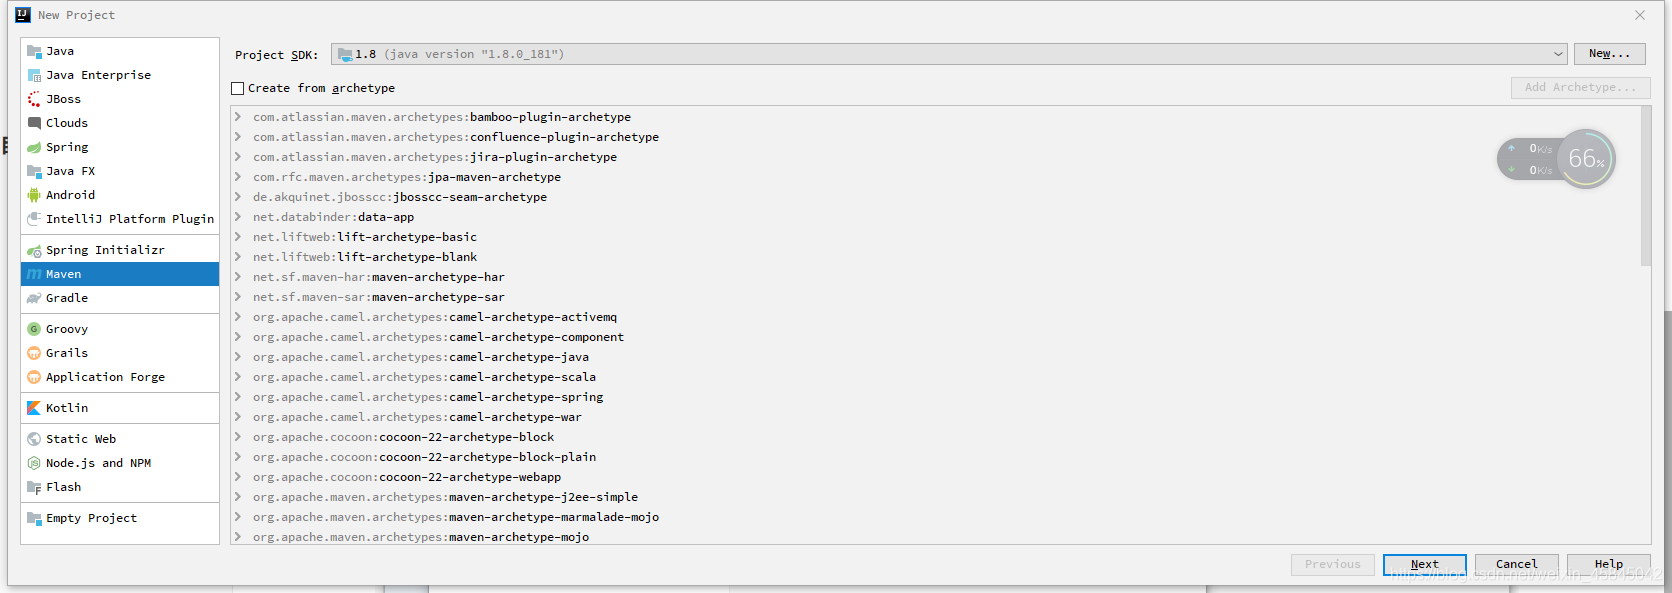1672x593 pixels.
Task: Click the Groovy green G icon
Action: pos(34,329)
